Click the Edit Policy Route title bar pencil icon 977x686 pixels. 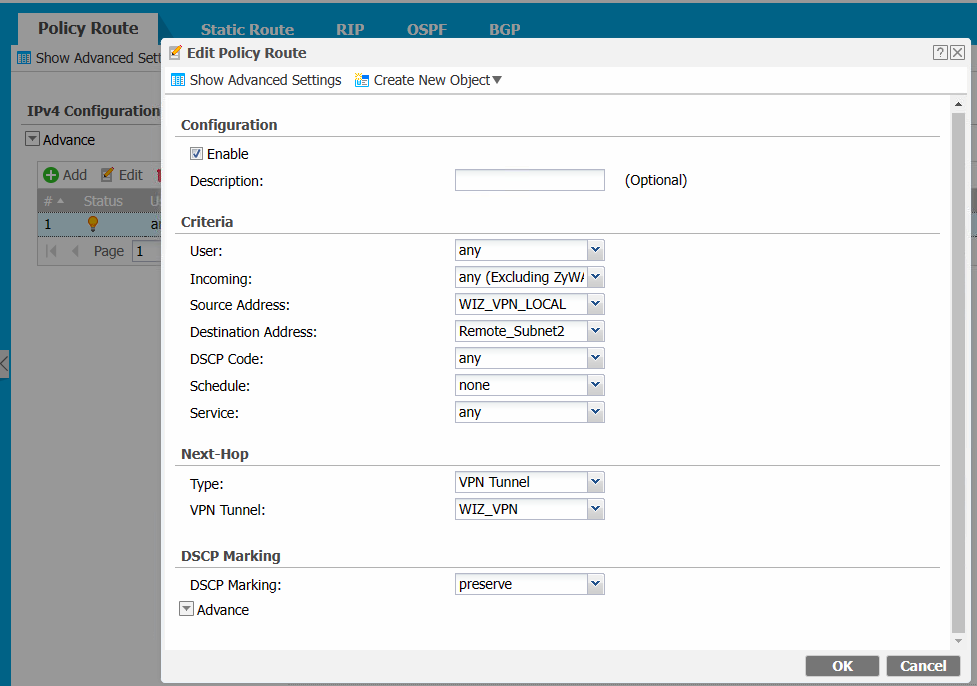click(174, 52)
